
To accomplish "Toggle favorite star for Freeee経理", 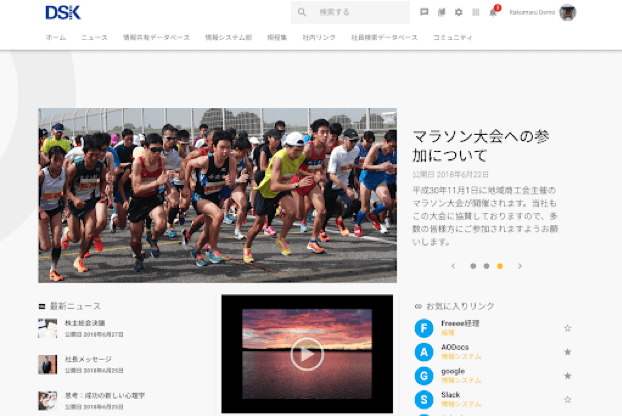I will point(568,328).
